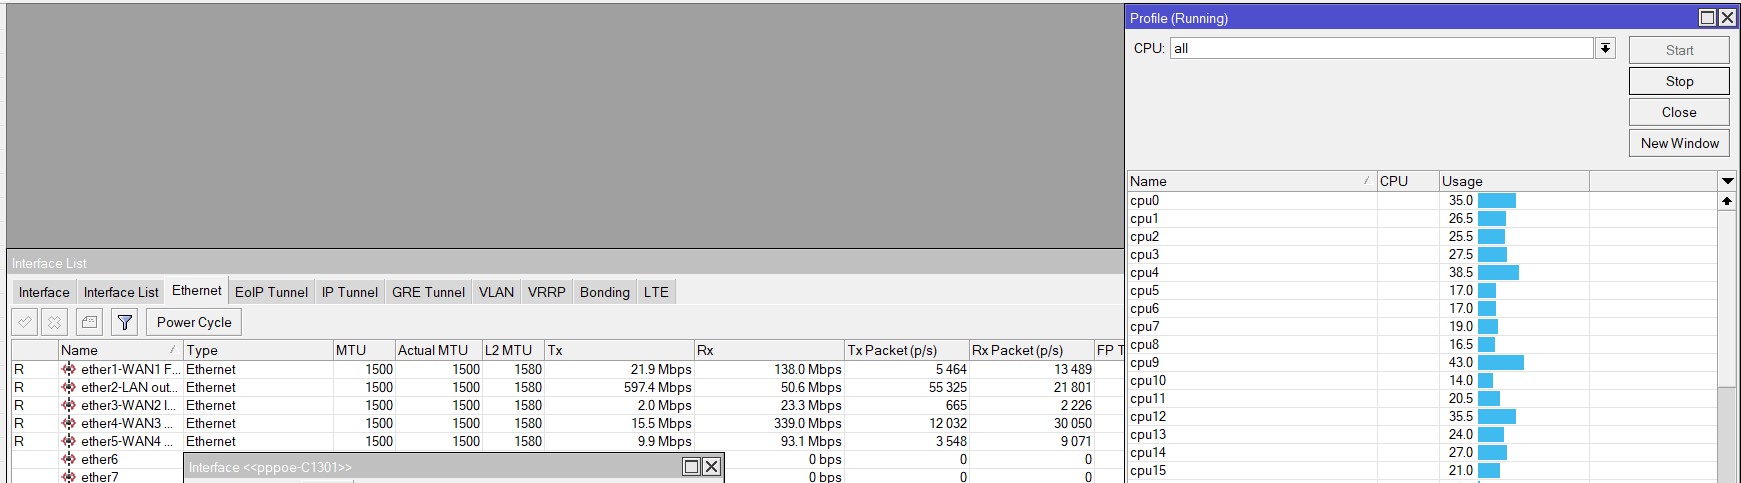This screenshot has height=483, width=1741.
Task: Click the ether3-WAN2 interface icon
Action: tap(69, 405)
